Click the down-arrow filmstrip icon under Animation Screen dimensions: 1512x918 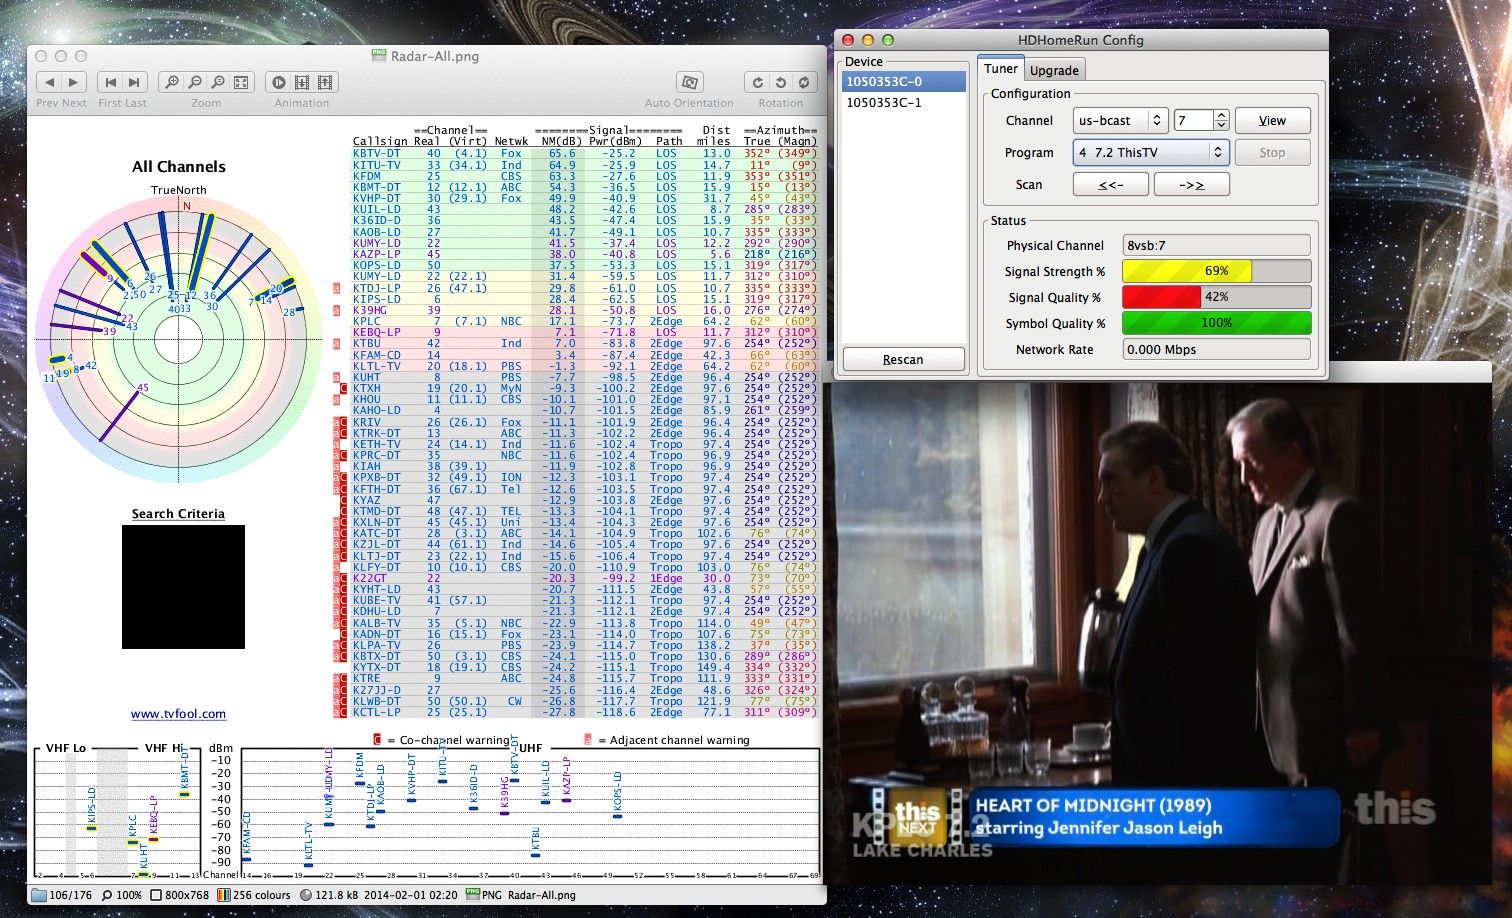point(302,82)
